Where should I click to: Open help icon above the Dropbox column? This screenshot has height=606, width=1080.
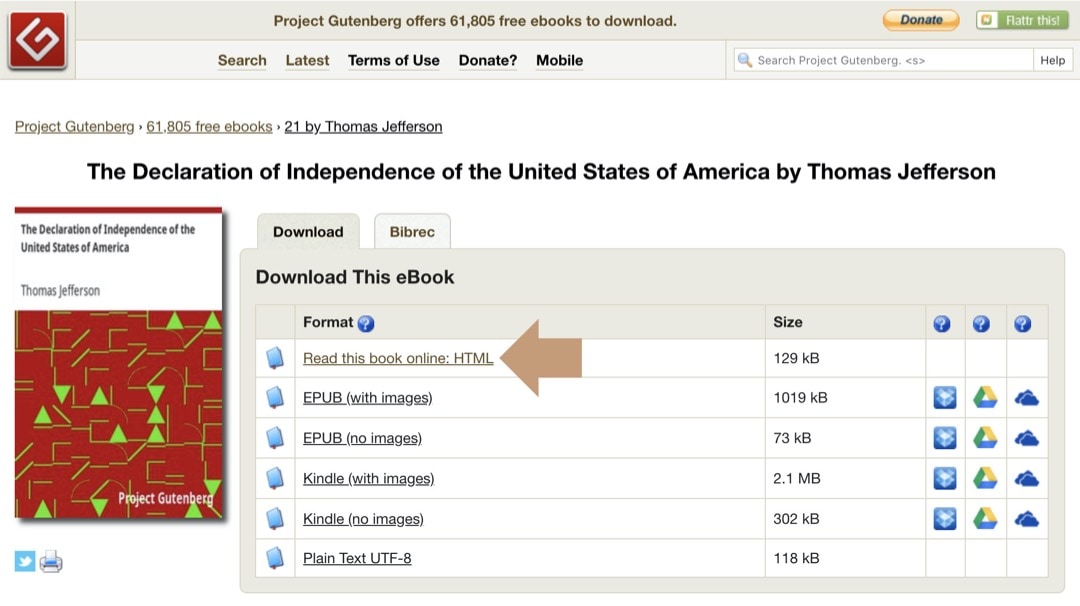941,322
